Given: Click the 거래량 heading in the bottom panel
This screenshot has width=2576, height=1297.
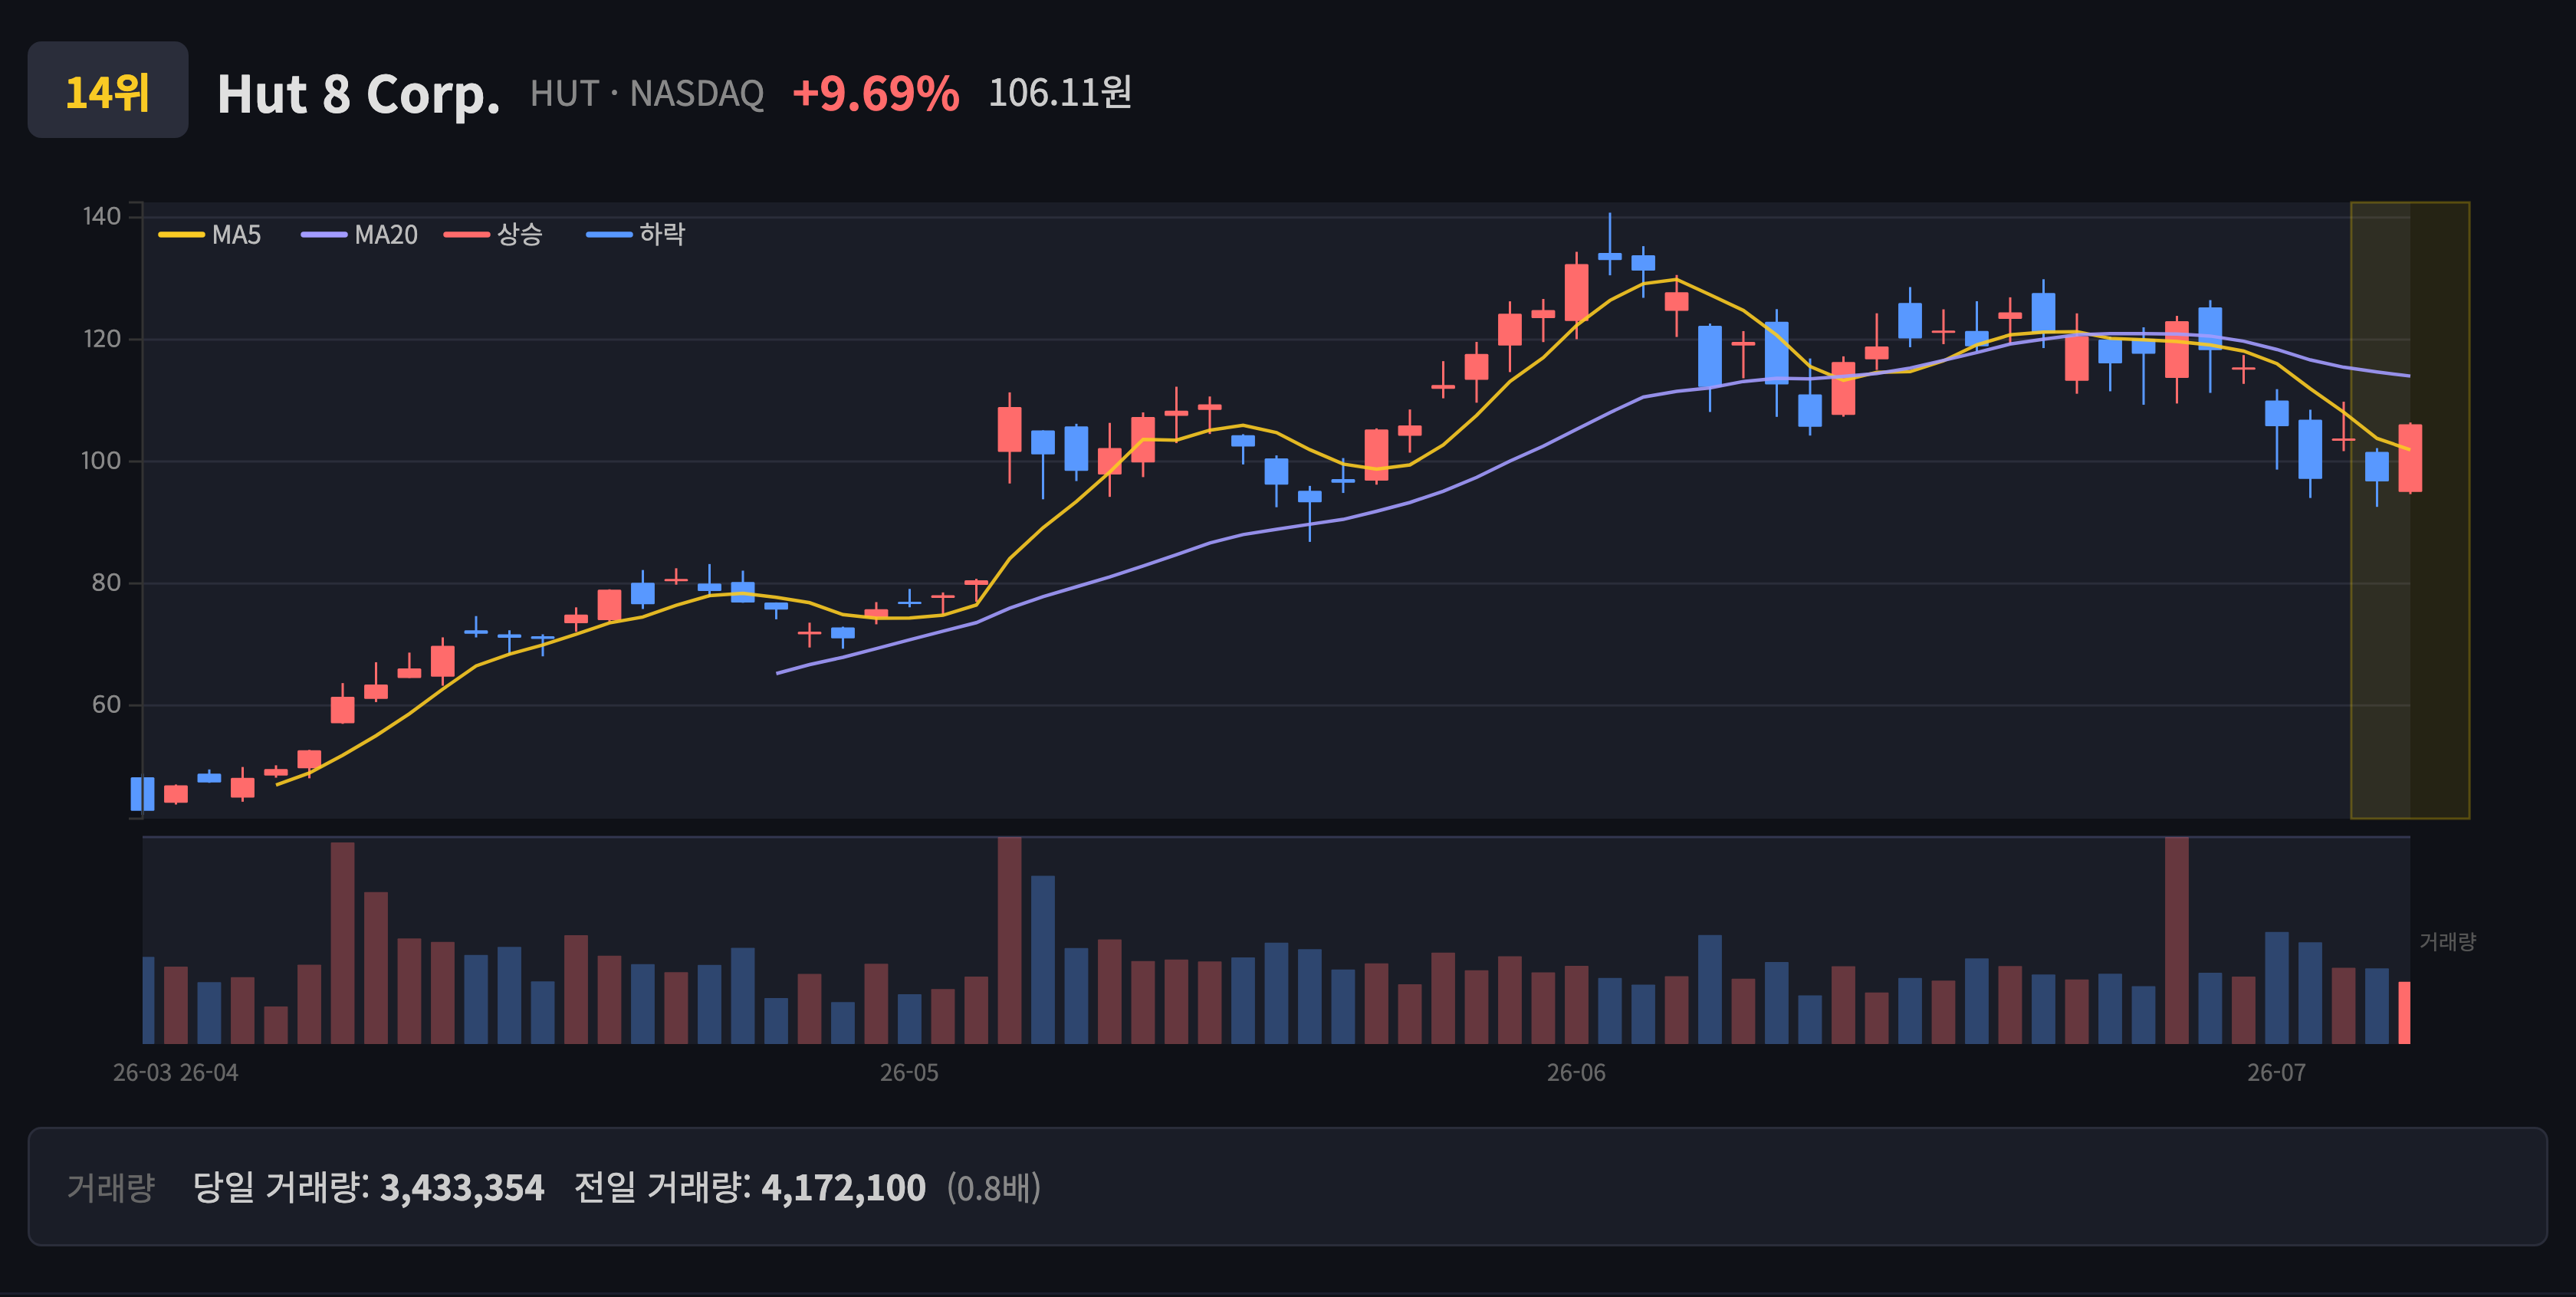Looking at the screenshot, I should click(x=111, y=1187).
